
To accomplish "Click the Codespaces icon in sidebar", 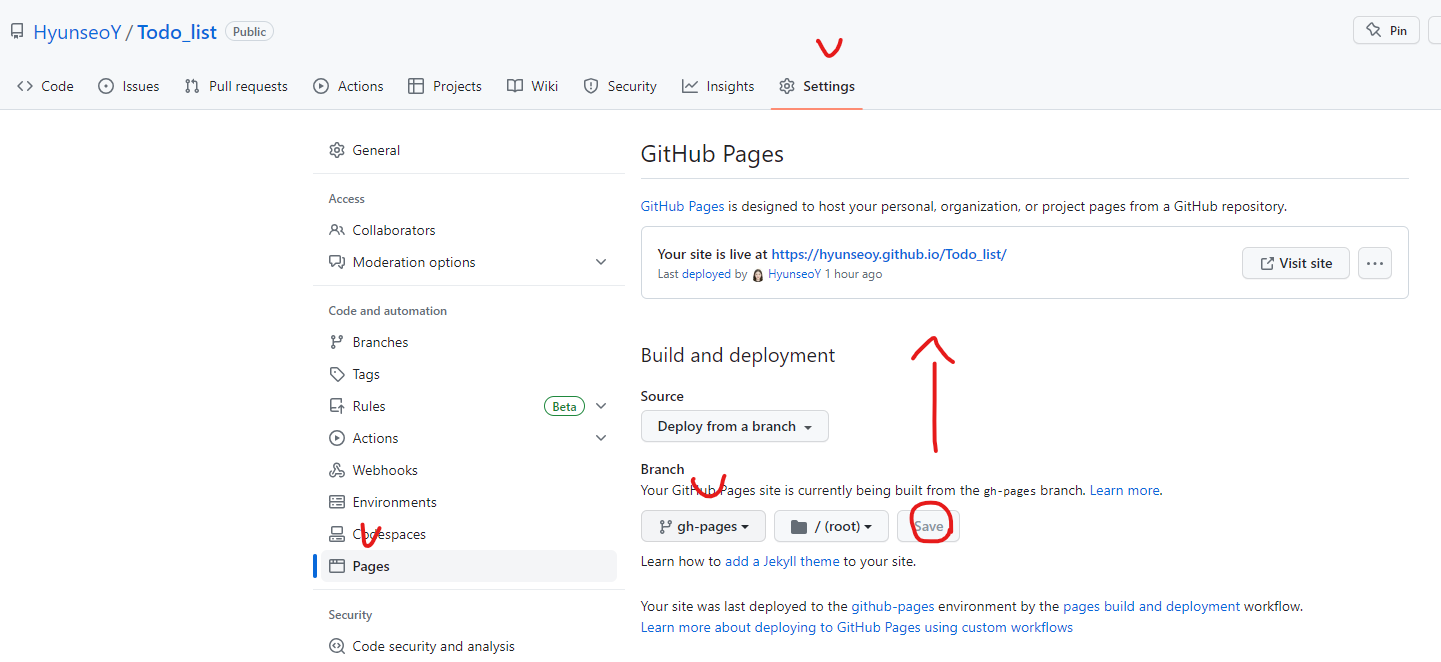I will (x=337, y=534).
